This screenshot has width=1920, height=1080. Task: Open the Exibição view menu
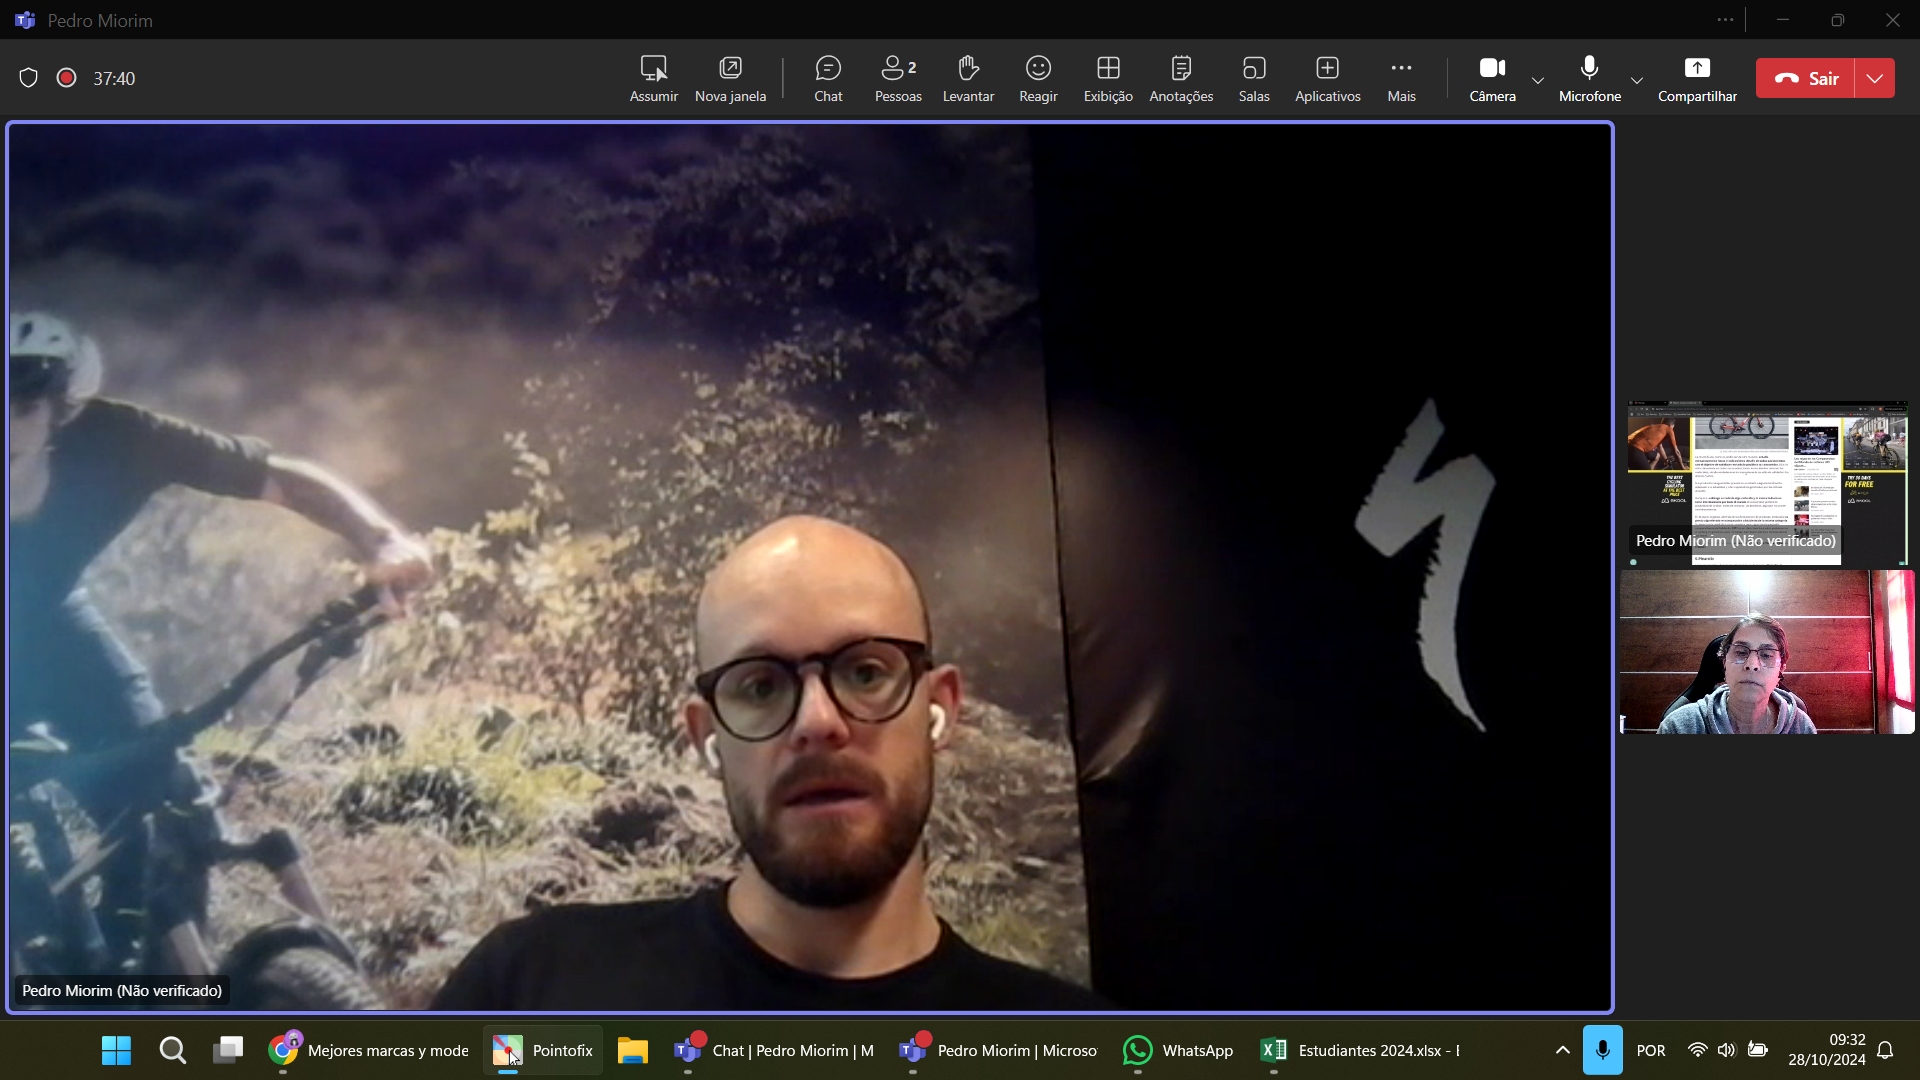1108,78
